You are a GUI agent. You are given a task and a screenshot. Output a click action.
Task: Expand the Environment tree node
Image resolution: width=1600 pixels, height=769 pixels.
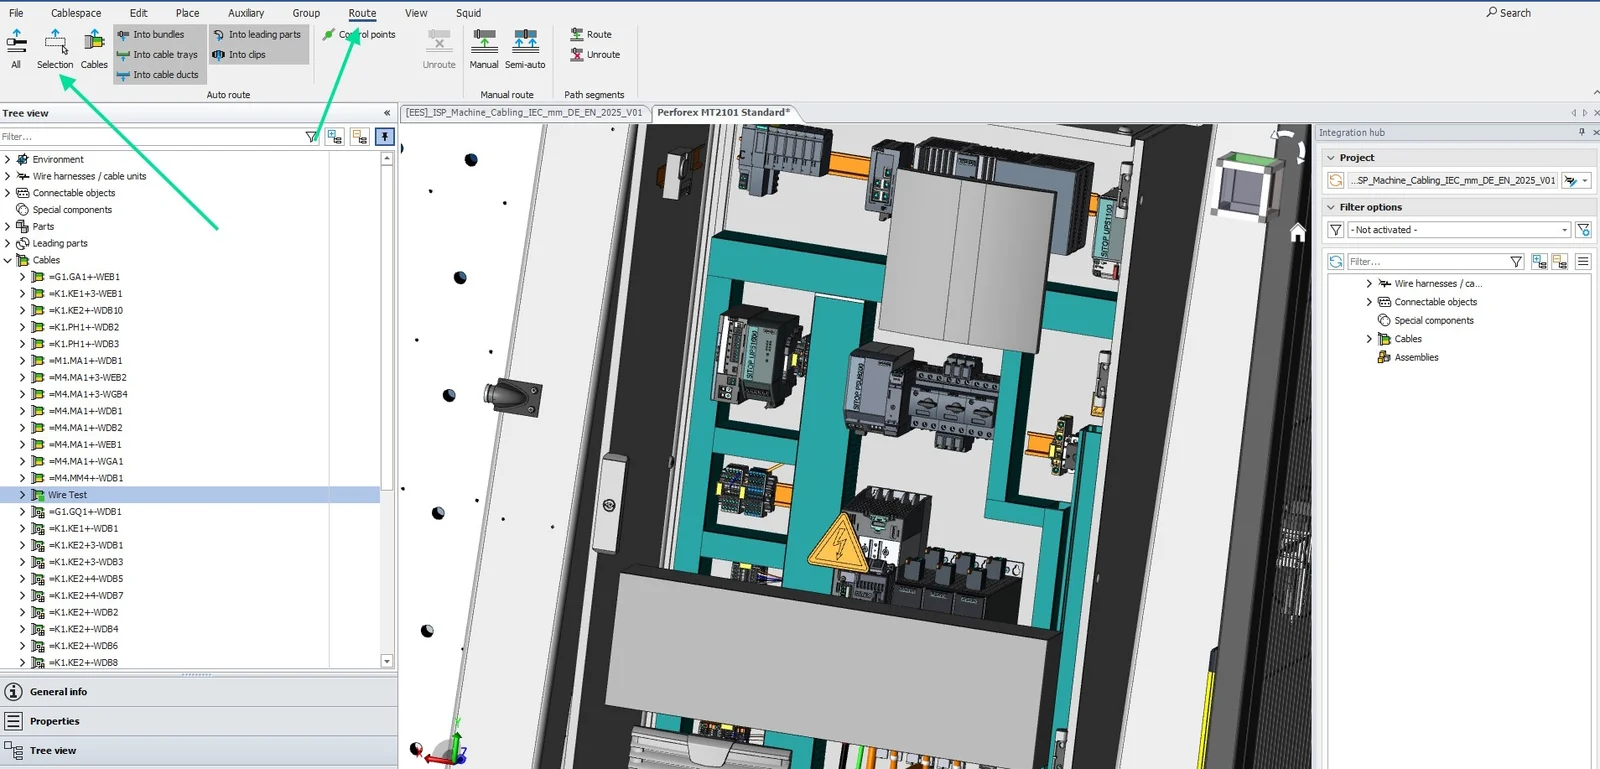tap(8, 159)
